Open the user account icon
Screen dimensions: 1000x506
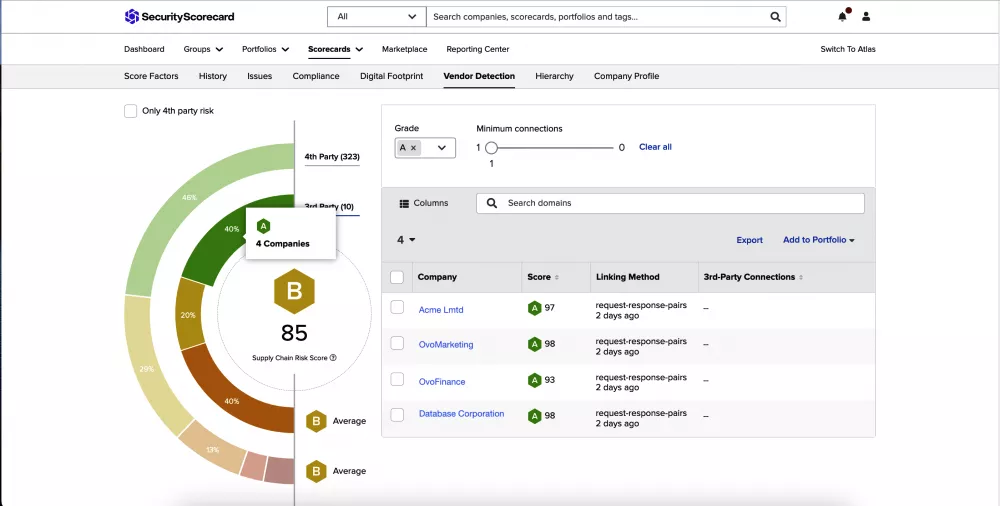[x=865, y=17]
